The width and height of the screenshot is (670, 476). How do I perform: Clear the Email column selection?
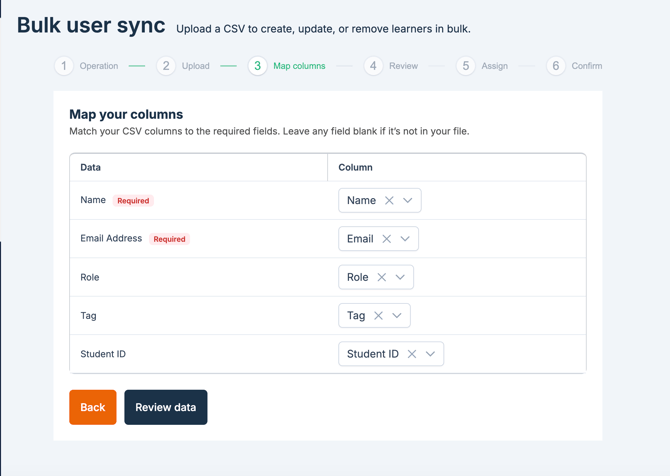click(x=386, y=239)
